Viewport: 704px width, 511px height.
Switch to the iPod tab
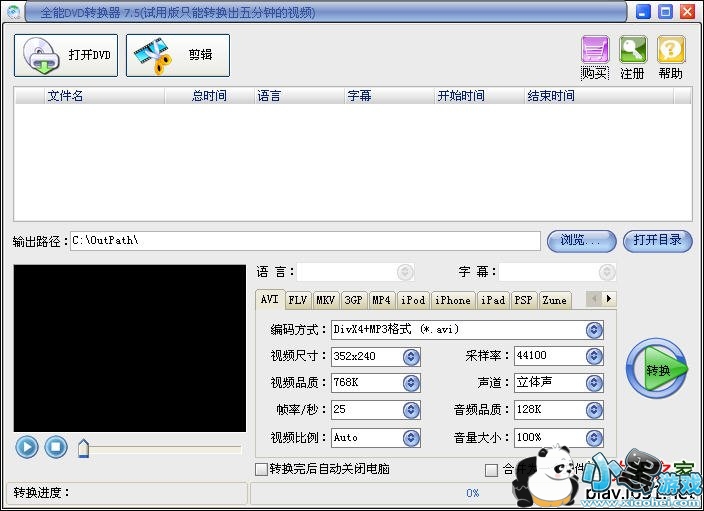click(x=413, y=300)
